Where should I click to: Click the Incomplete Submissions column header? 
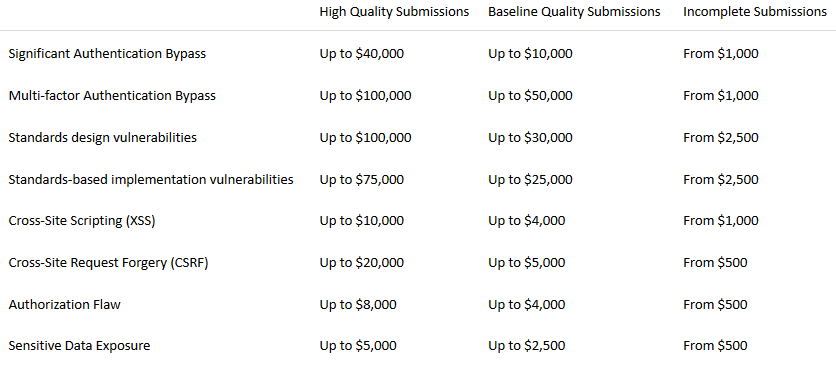click(x=755, y=12)
